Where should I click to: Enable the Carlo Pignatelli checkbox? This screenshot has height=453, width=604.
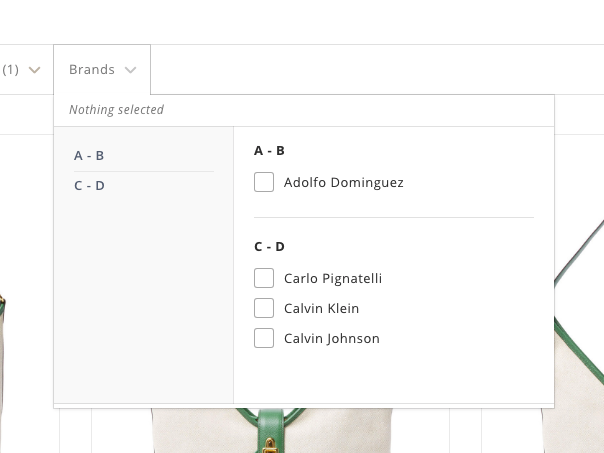coord(264,279)
